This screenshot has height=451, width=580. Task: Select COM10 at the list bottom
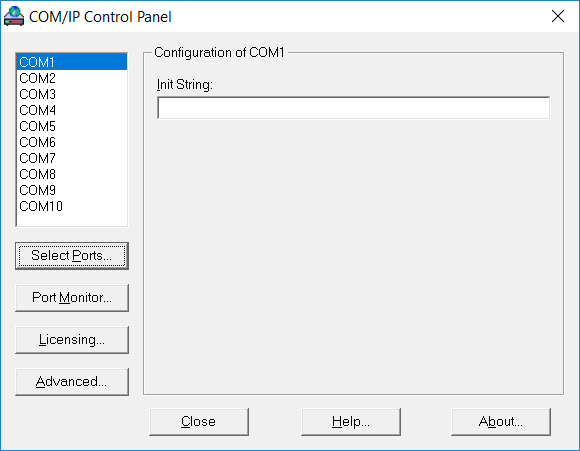coord(72,206)
